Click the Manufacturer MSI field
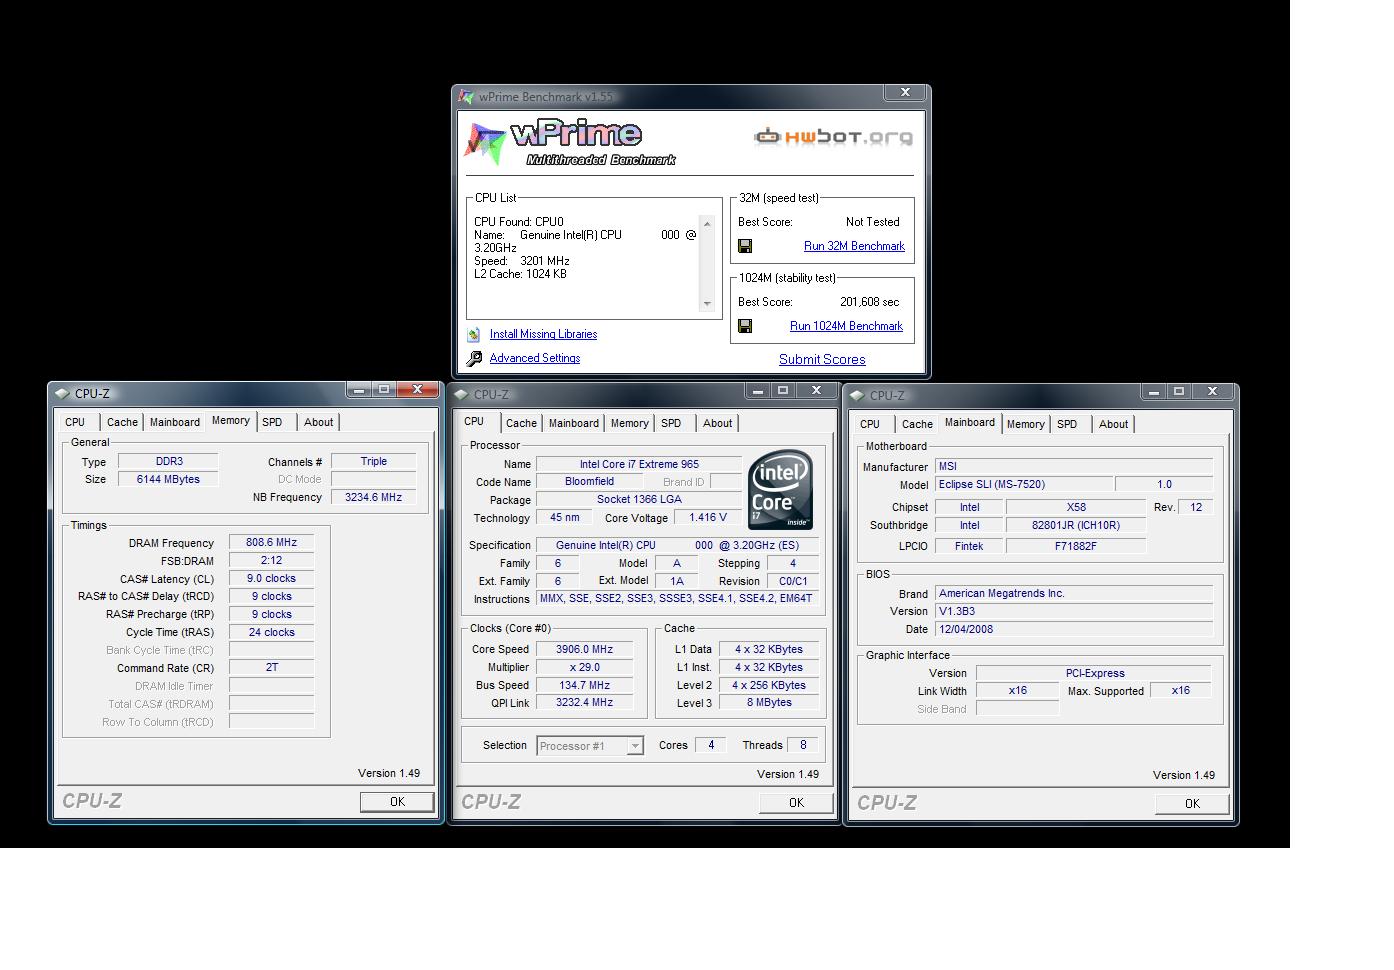 click(x=1073, y=466)
